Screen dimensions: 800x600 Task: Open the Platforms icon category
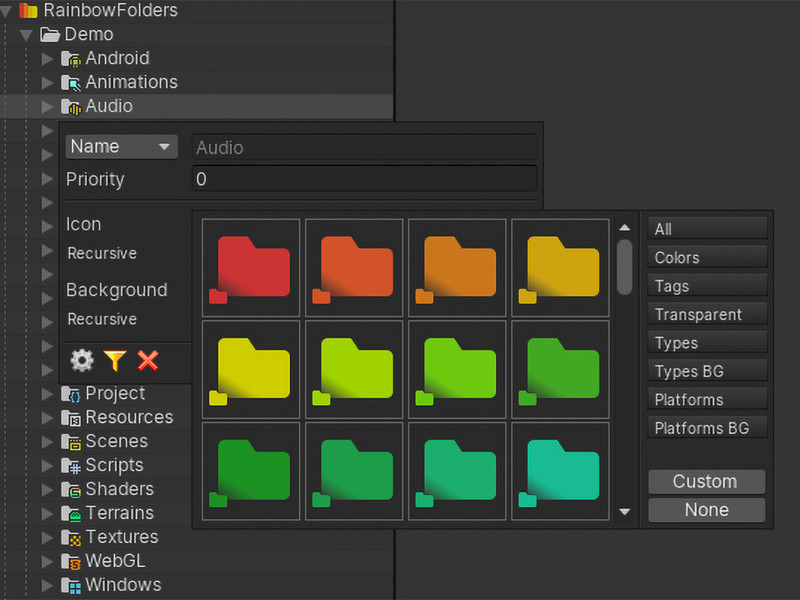coord(707,399)
